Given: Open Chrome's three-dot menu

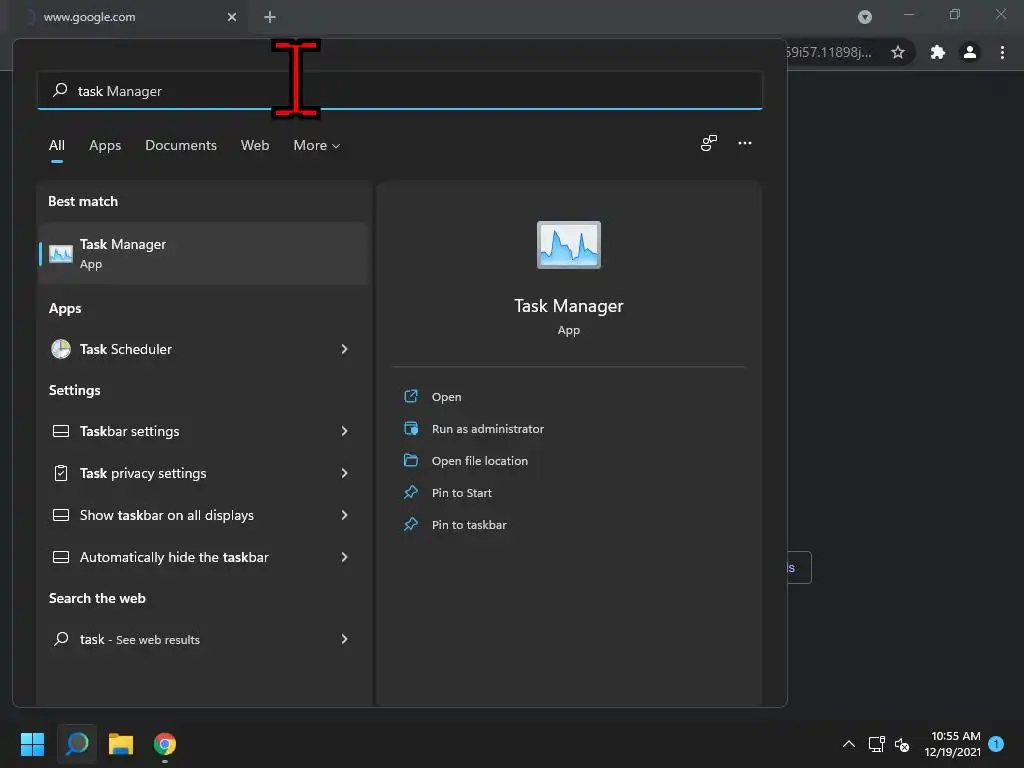Looking at the screenshot, I should coord(1002,52).
